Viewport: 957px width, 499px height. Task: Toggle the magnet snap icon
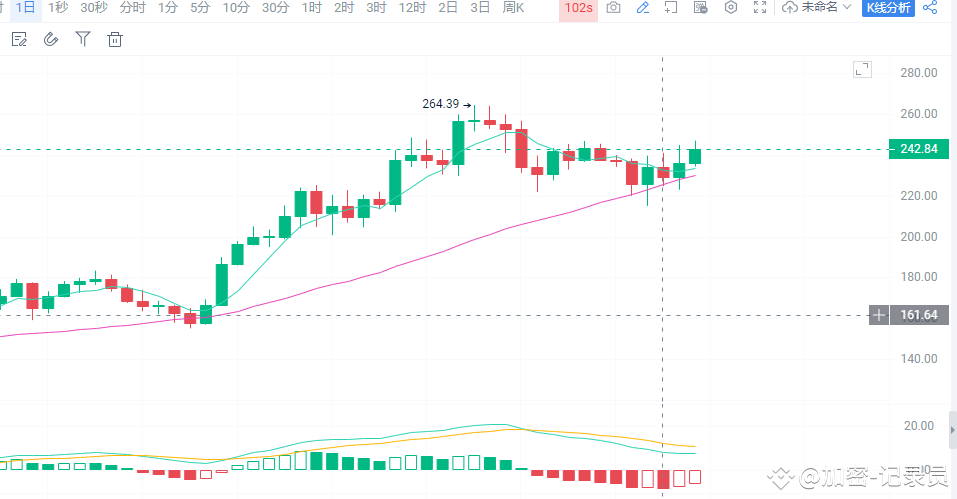[51, 40]
